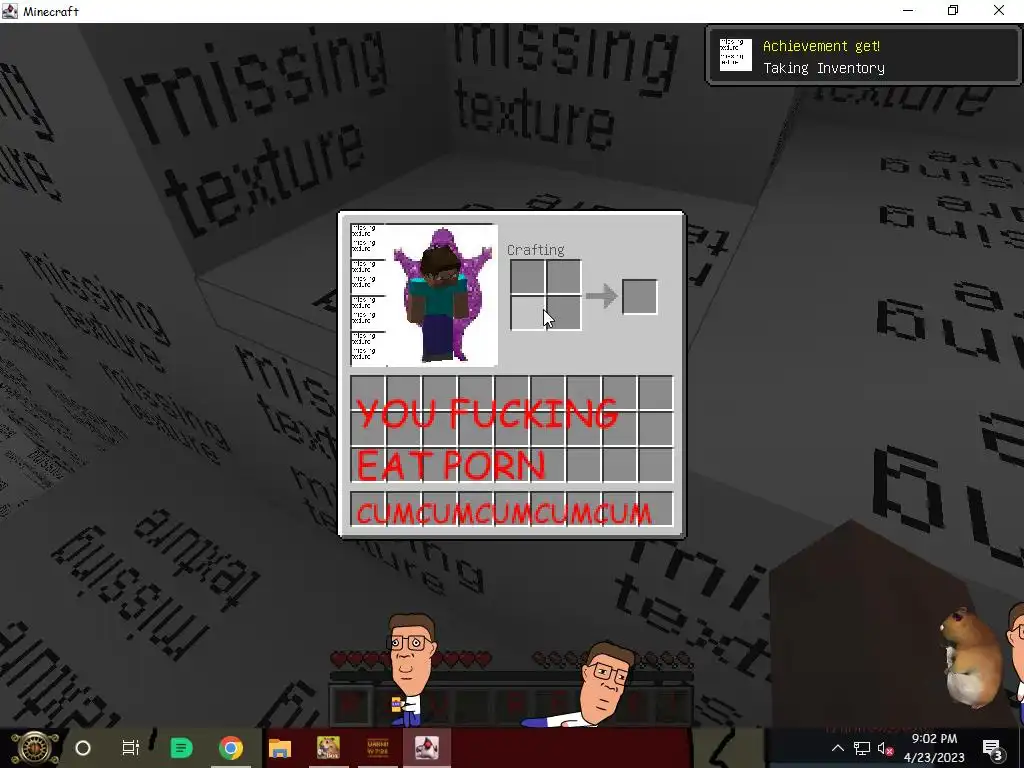
Task: Close the Minecraft window
Action: click(999, 10)
